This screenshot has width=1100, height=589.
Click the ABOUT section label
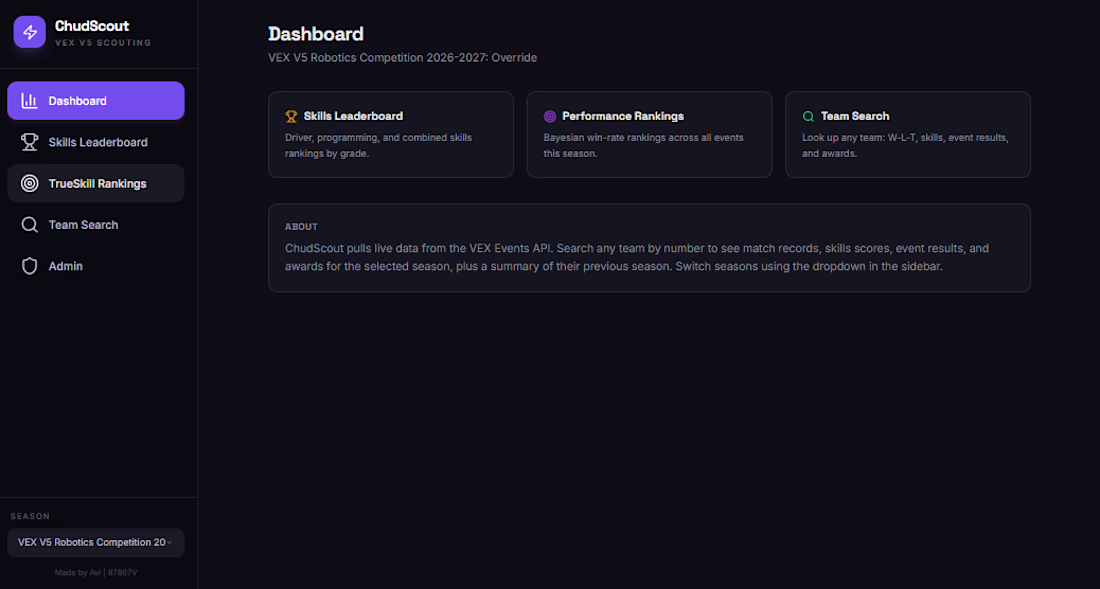point(301,226)
